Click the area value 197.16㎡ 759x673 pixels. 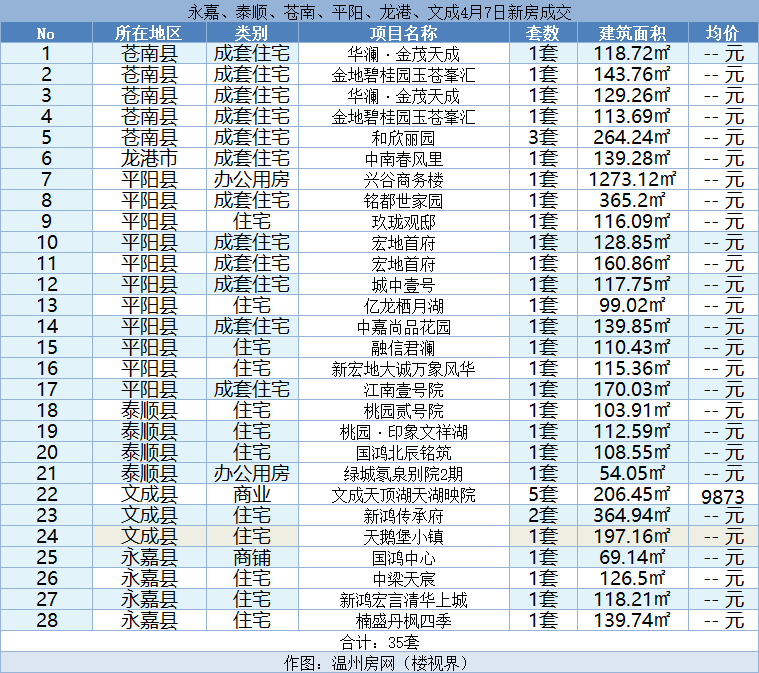click(x=632, y=536)
